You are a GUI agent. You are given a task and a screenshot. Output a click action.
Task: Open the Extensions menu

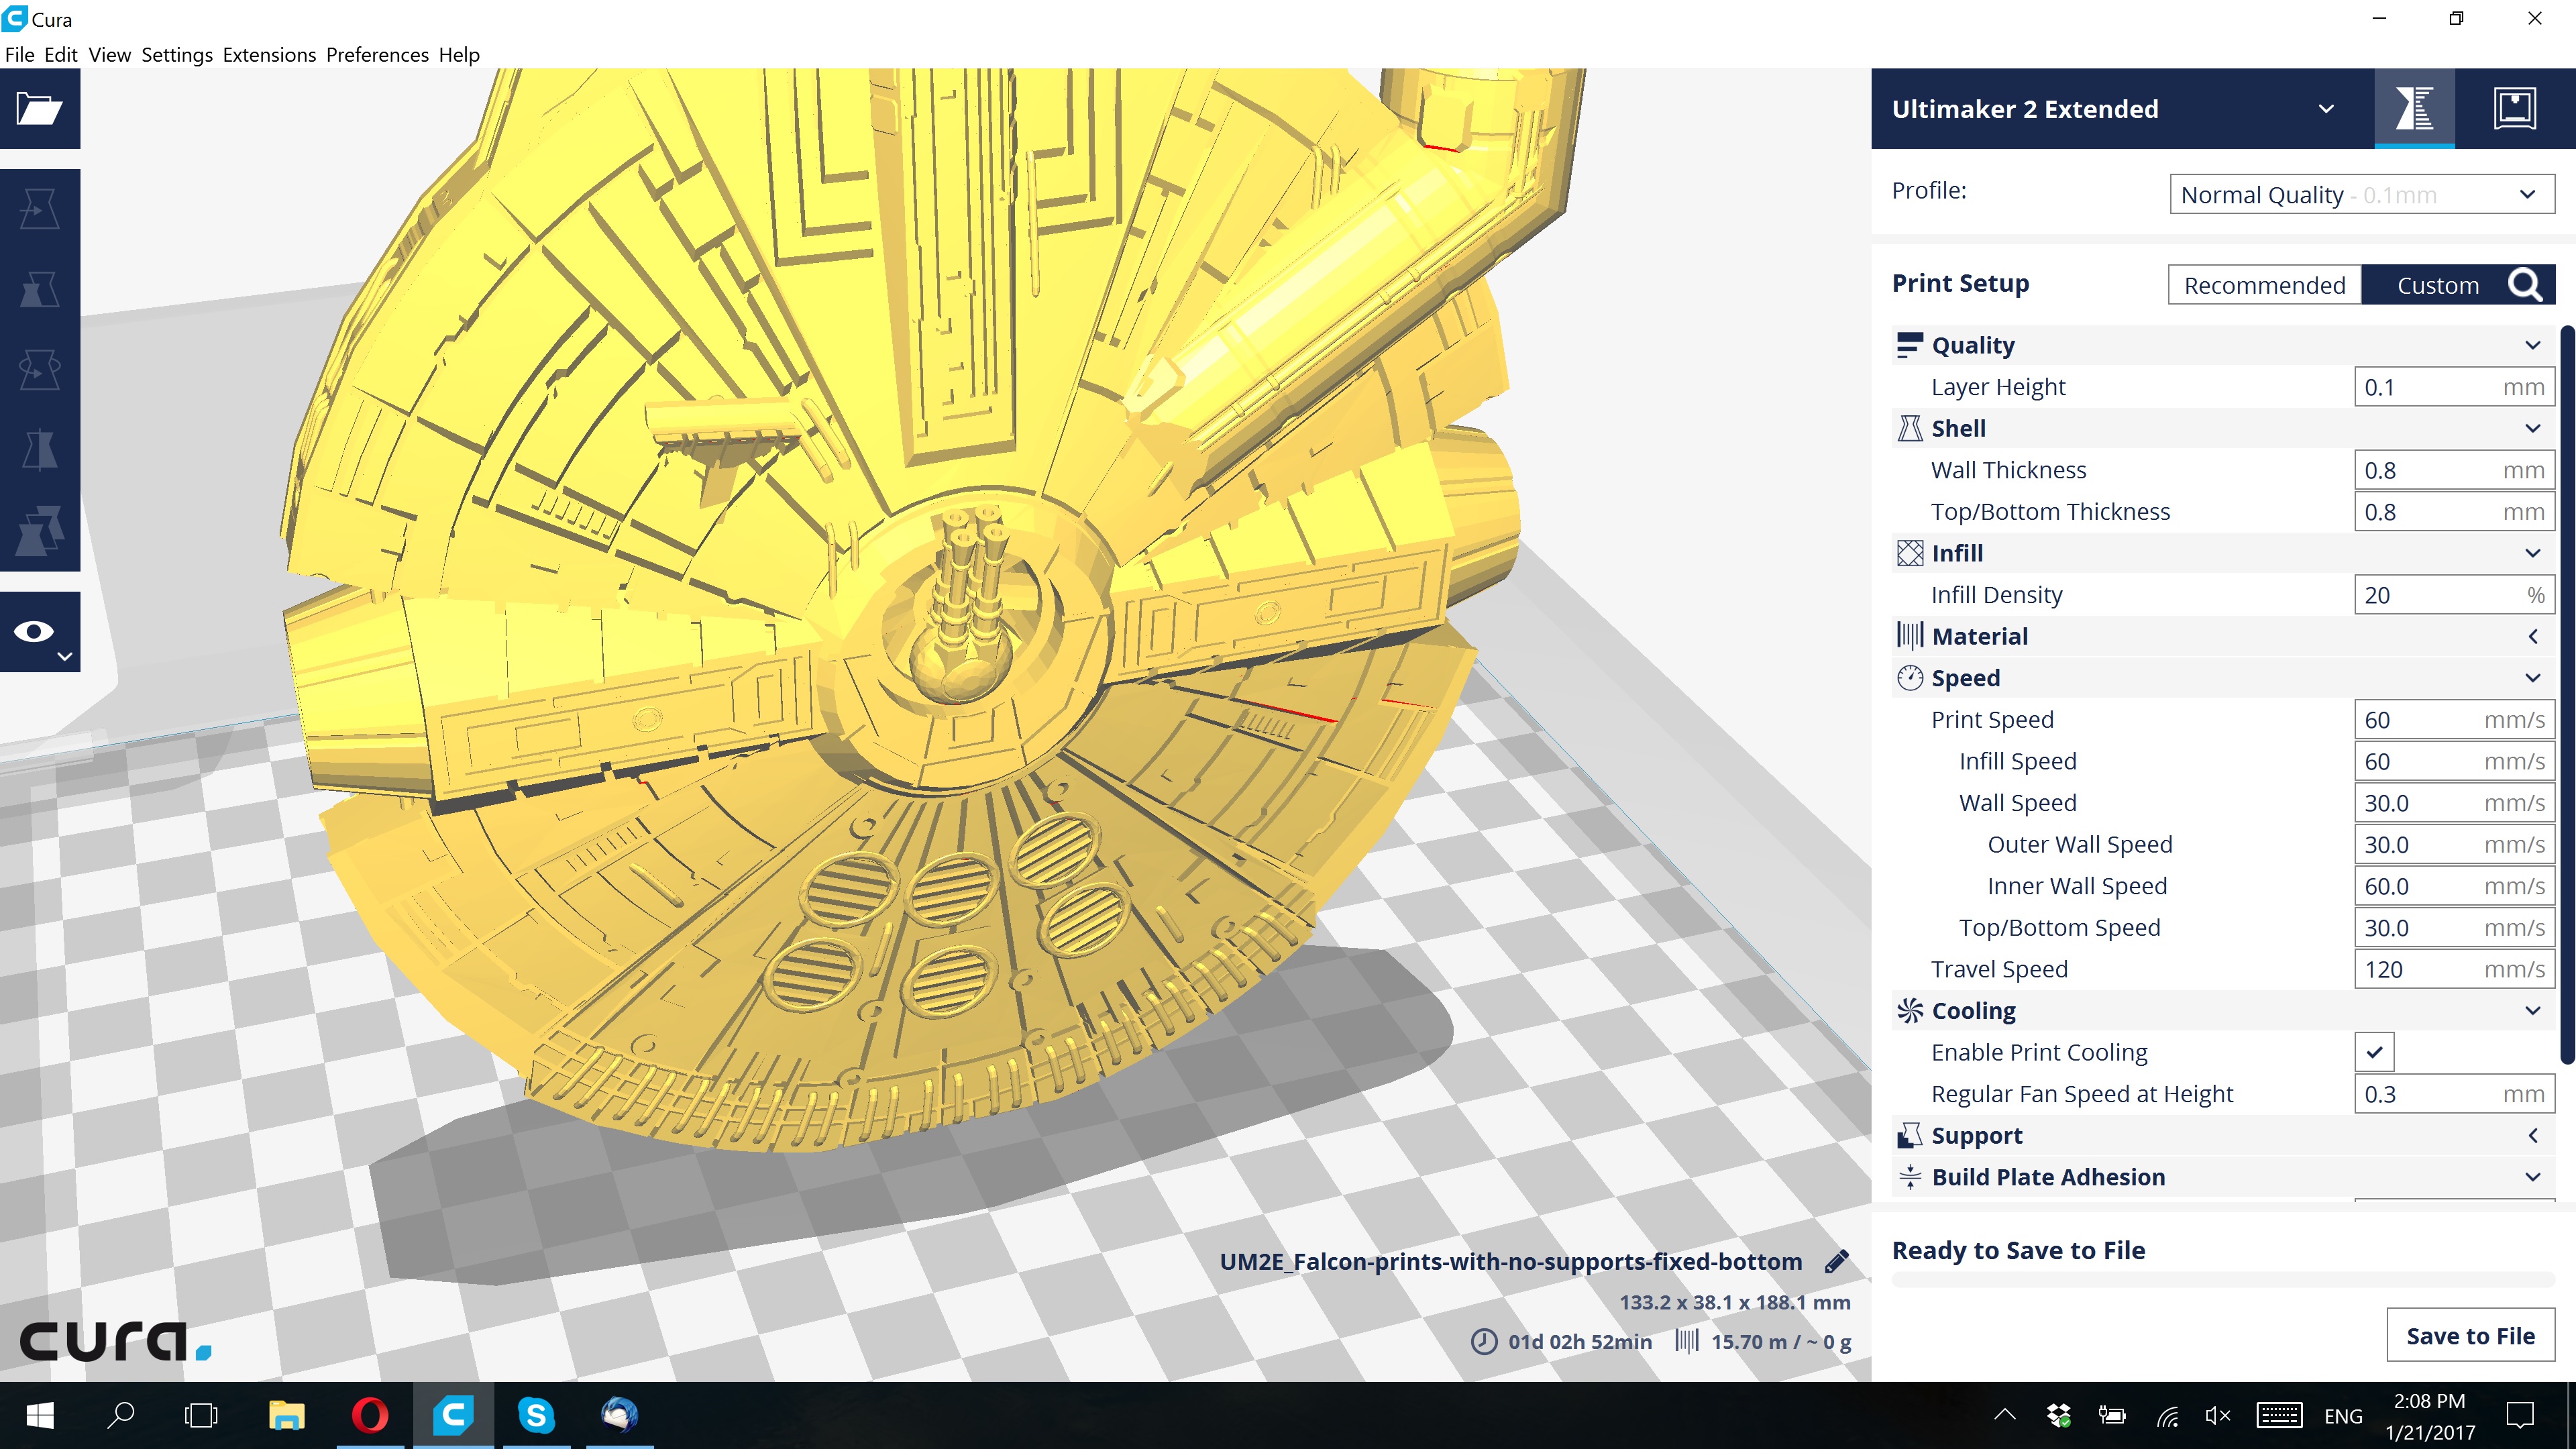tap(269, 55)
